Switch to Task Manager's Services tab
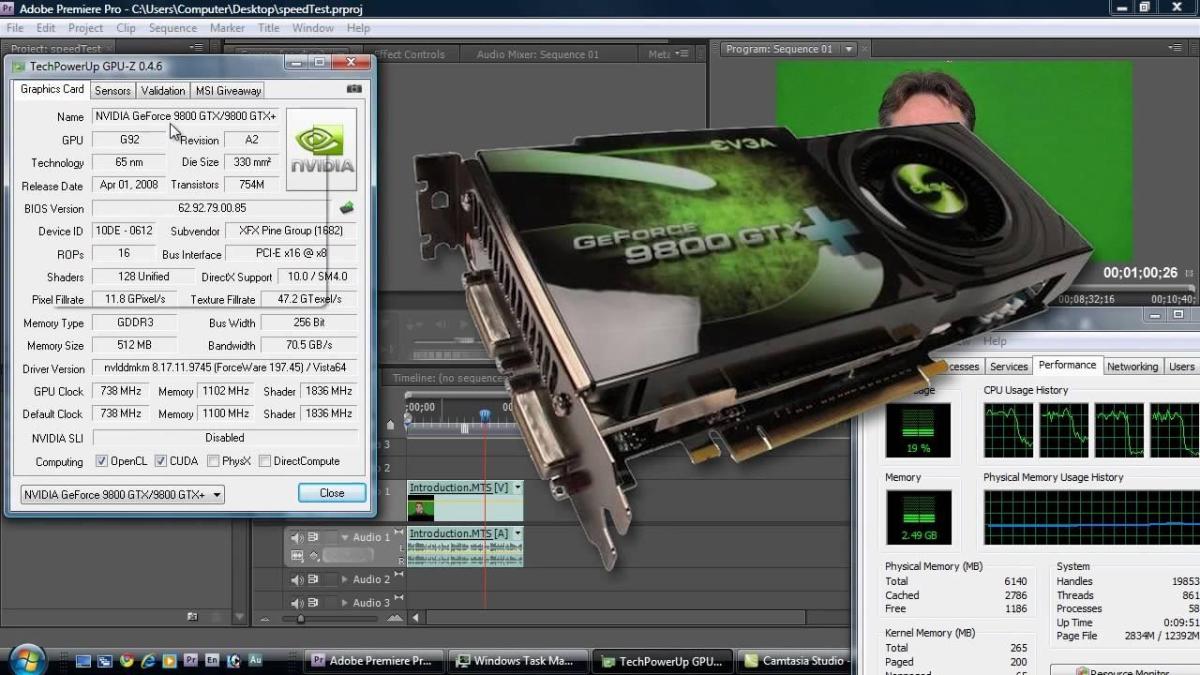 (x=1009, y=367)
